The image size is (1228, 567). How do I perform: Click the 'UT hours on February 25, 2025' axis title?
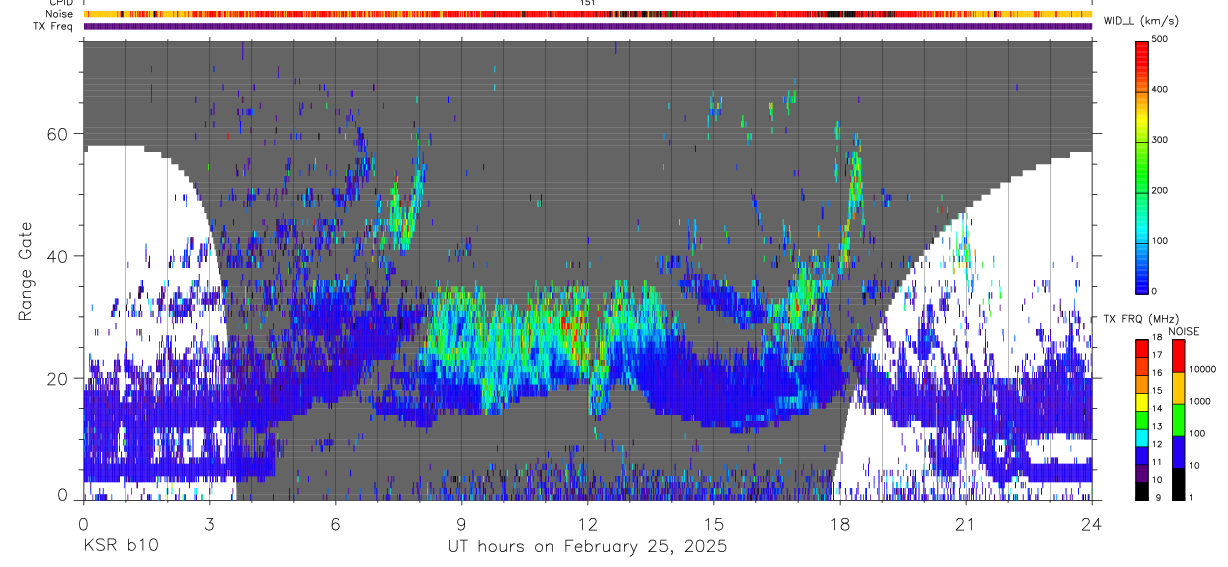pyautogui.click(x=587, y=547)
